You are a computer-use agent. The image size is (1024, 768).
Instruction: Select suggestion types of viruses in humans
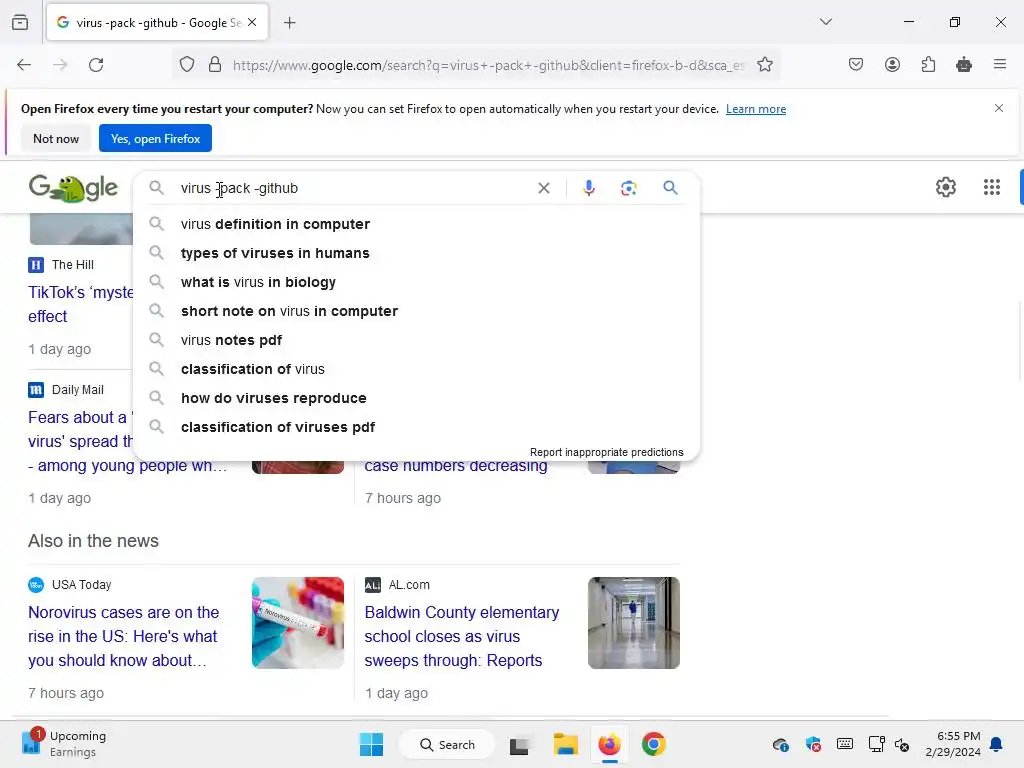click(417, 253)
